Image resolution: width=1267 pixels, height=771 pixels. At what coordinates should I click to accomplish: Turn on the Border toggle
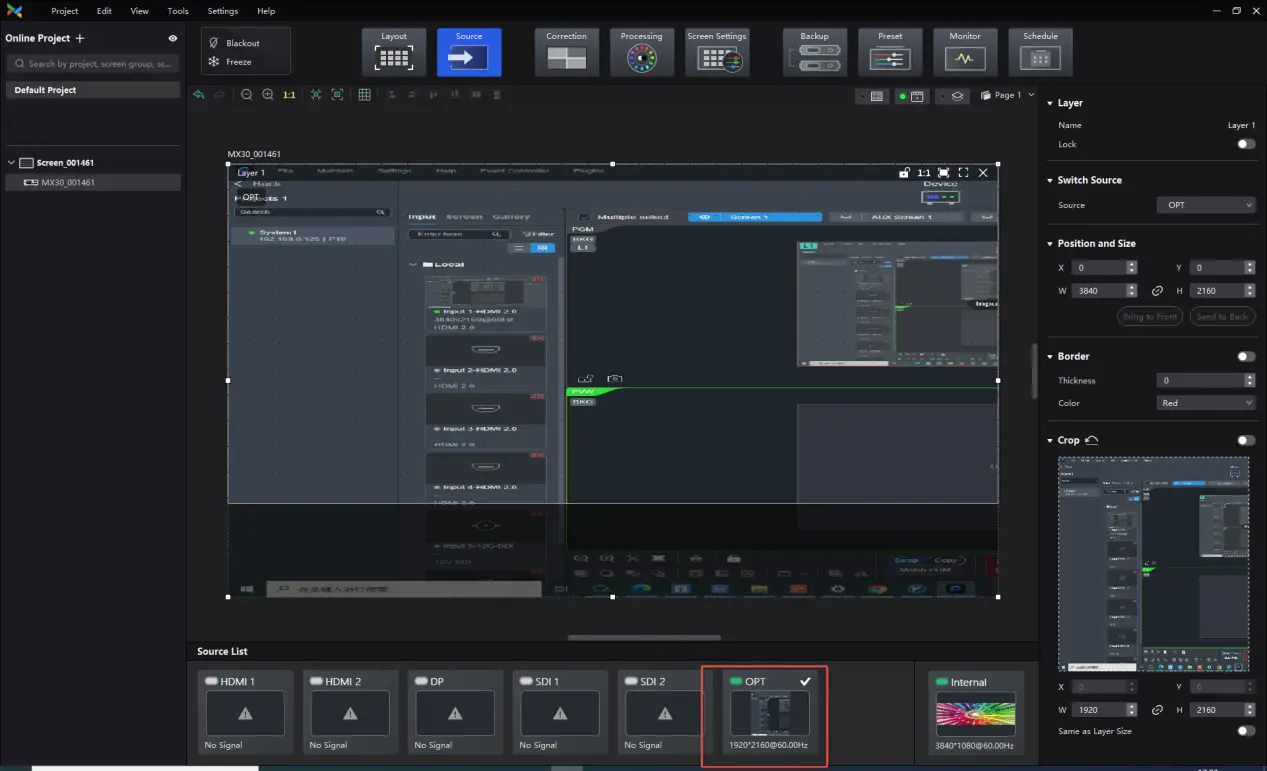coord(1245,356)
